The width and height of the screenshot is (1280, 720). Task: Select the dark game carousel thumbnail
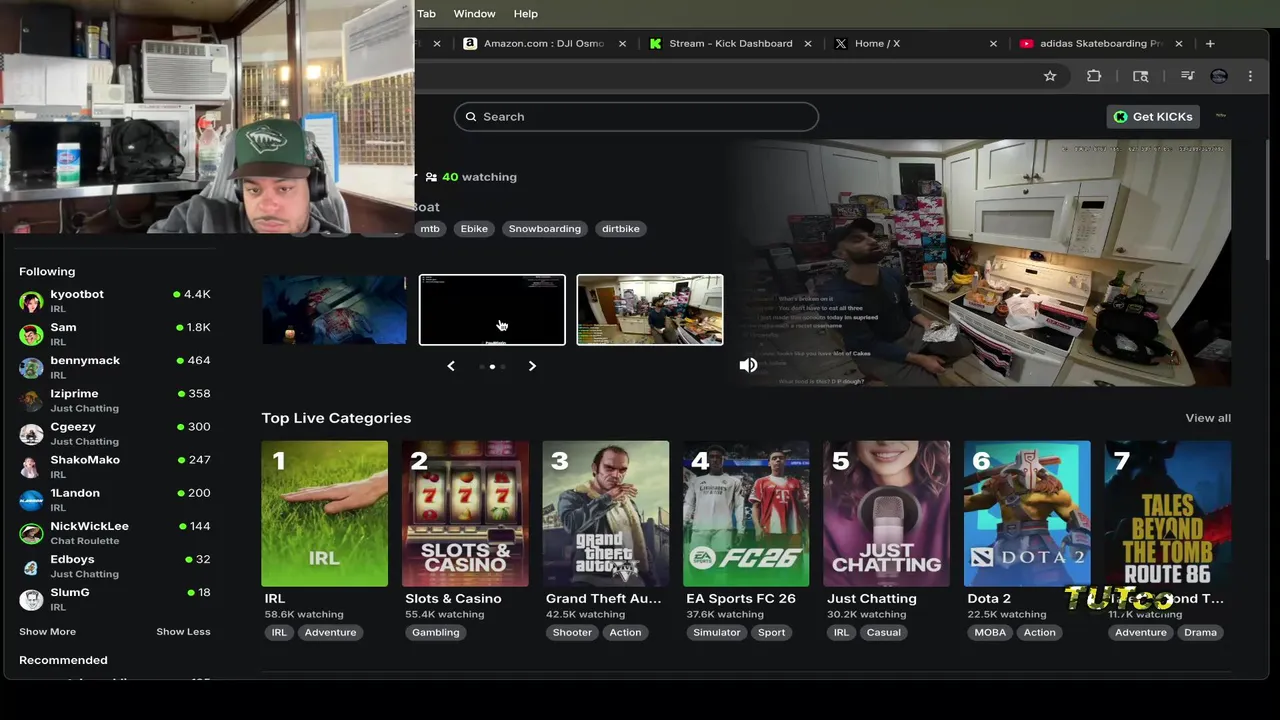point(334,310)
